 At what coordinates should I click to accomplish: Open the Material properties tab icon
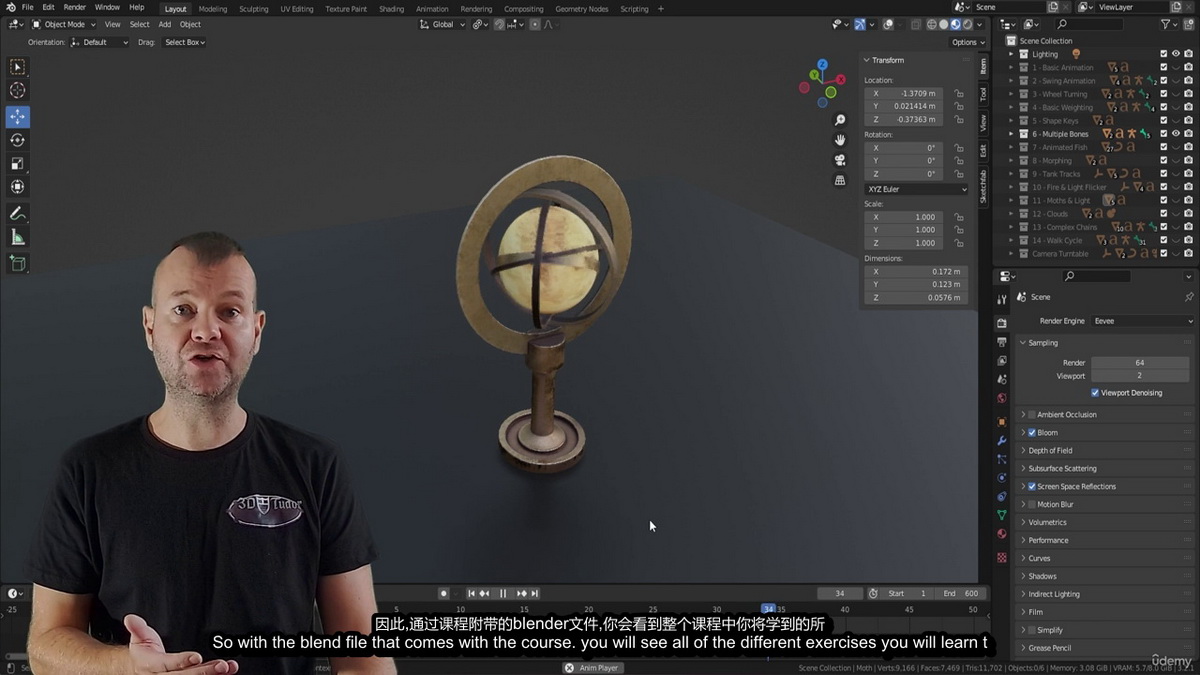pyautogui.click(x=1002, y=533)
